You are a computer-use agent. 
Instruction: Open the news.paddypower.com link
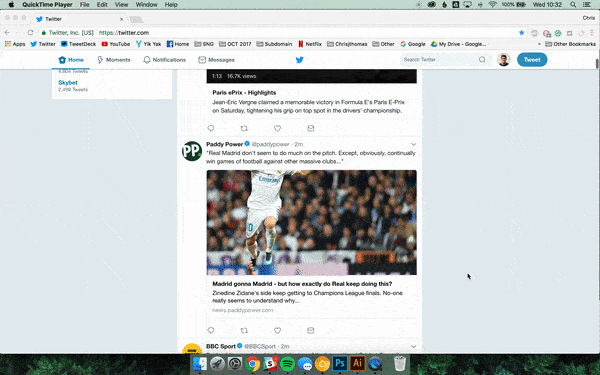(x=243, y=310)
